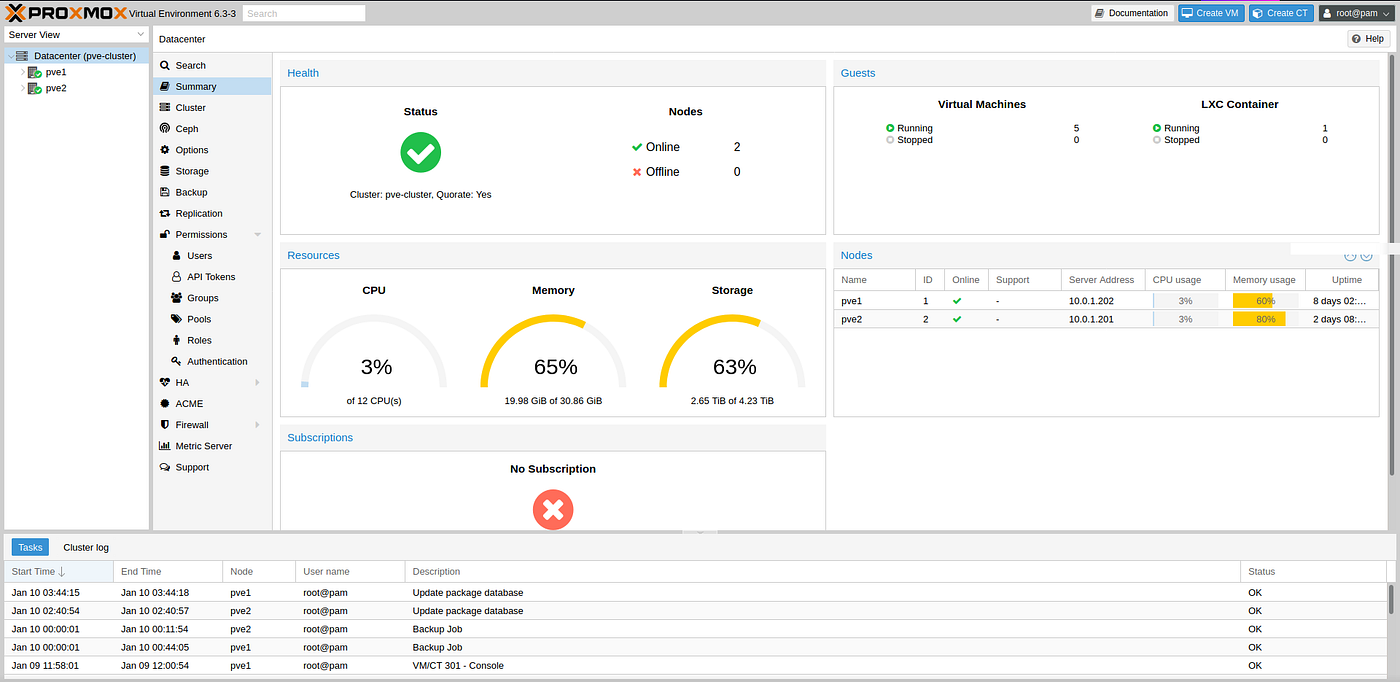Click the Create VM button
1400x682 pixels.
tap(1210, 13)
